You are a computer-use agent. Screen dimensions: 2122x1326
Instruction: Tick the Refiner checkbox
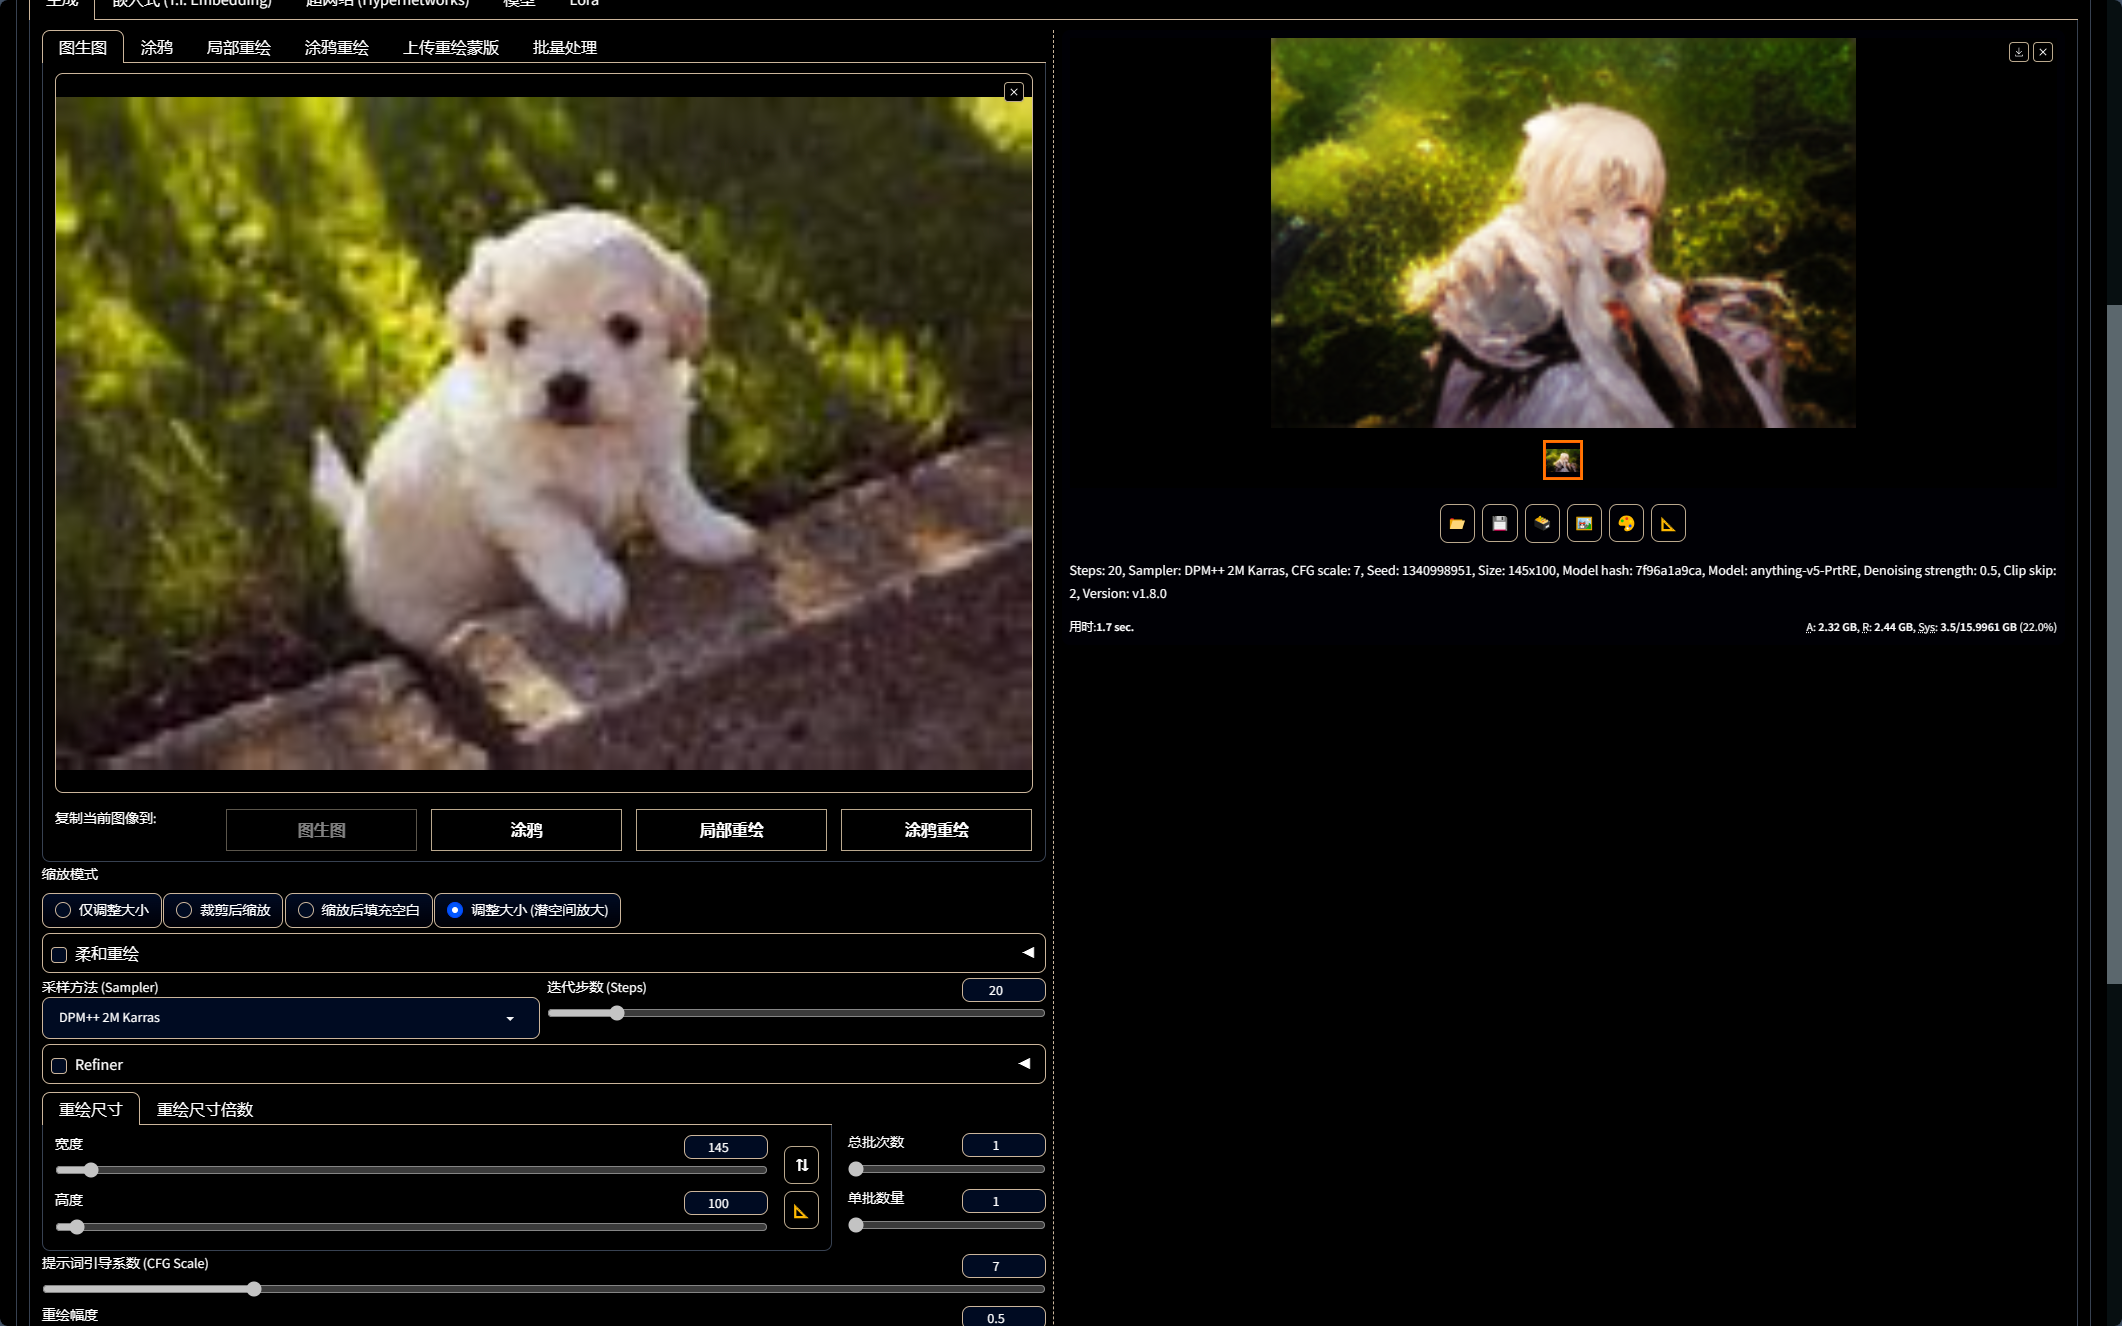[59, 1066]
